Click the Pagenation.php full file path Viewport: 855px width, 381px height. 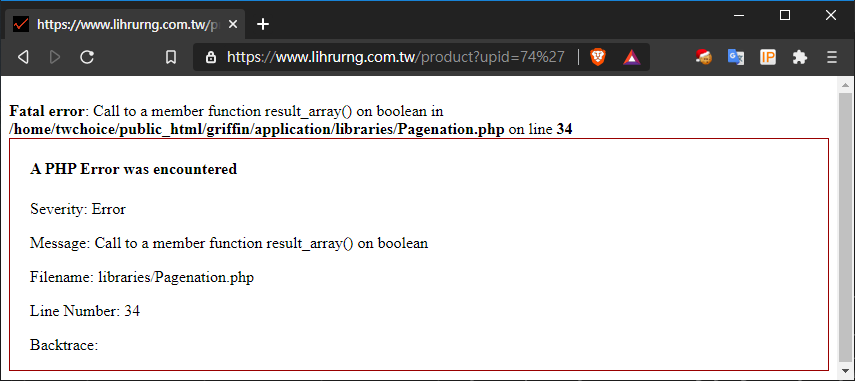coord(257,130)
